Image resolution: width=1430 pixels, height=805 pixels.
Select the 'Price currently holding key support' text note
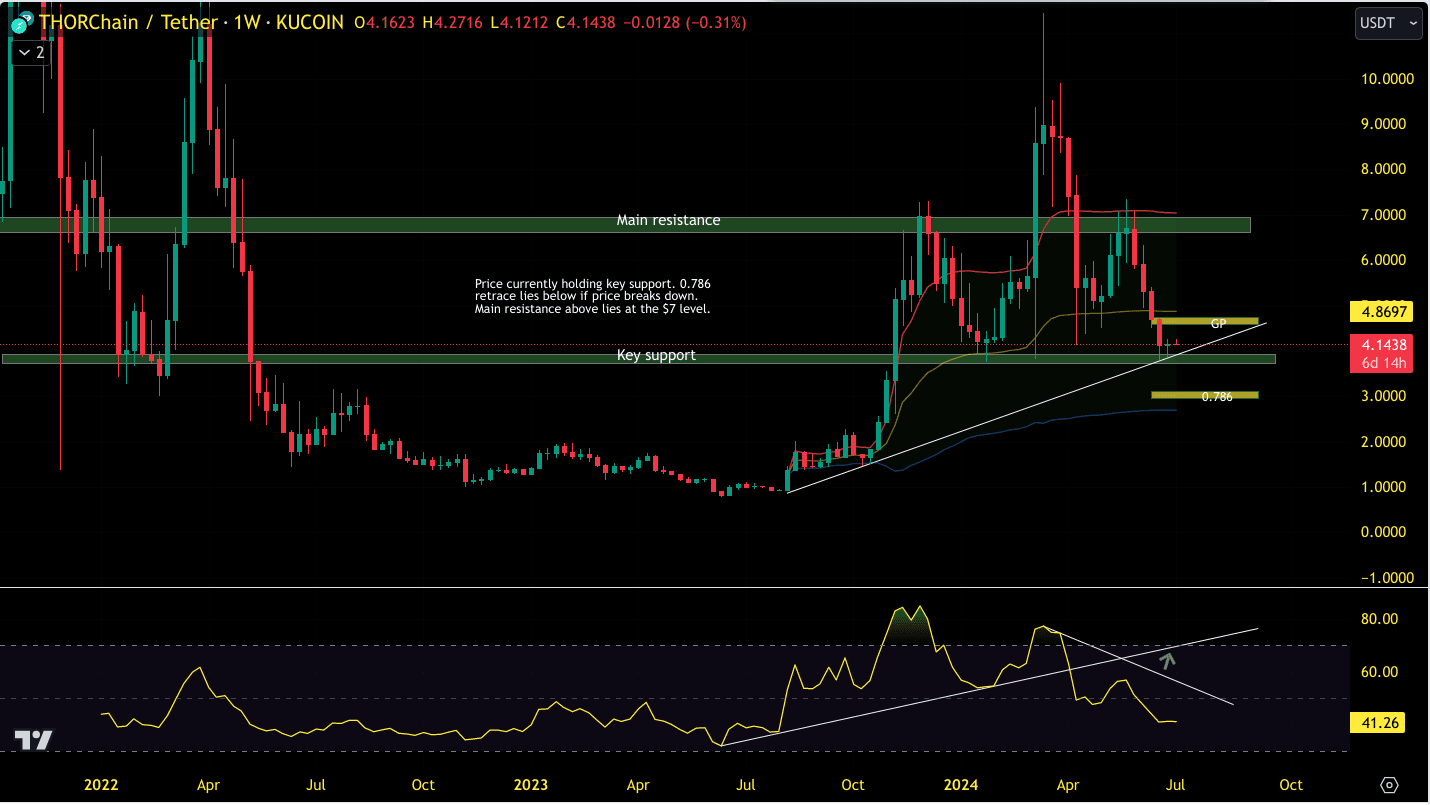tap(593, 297)
